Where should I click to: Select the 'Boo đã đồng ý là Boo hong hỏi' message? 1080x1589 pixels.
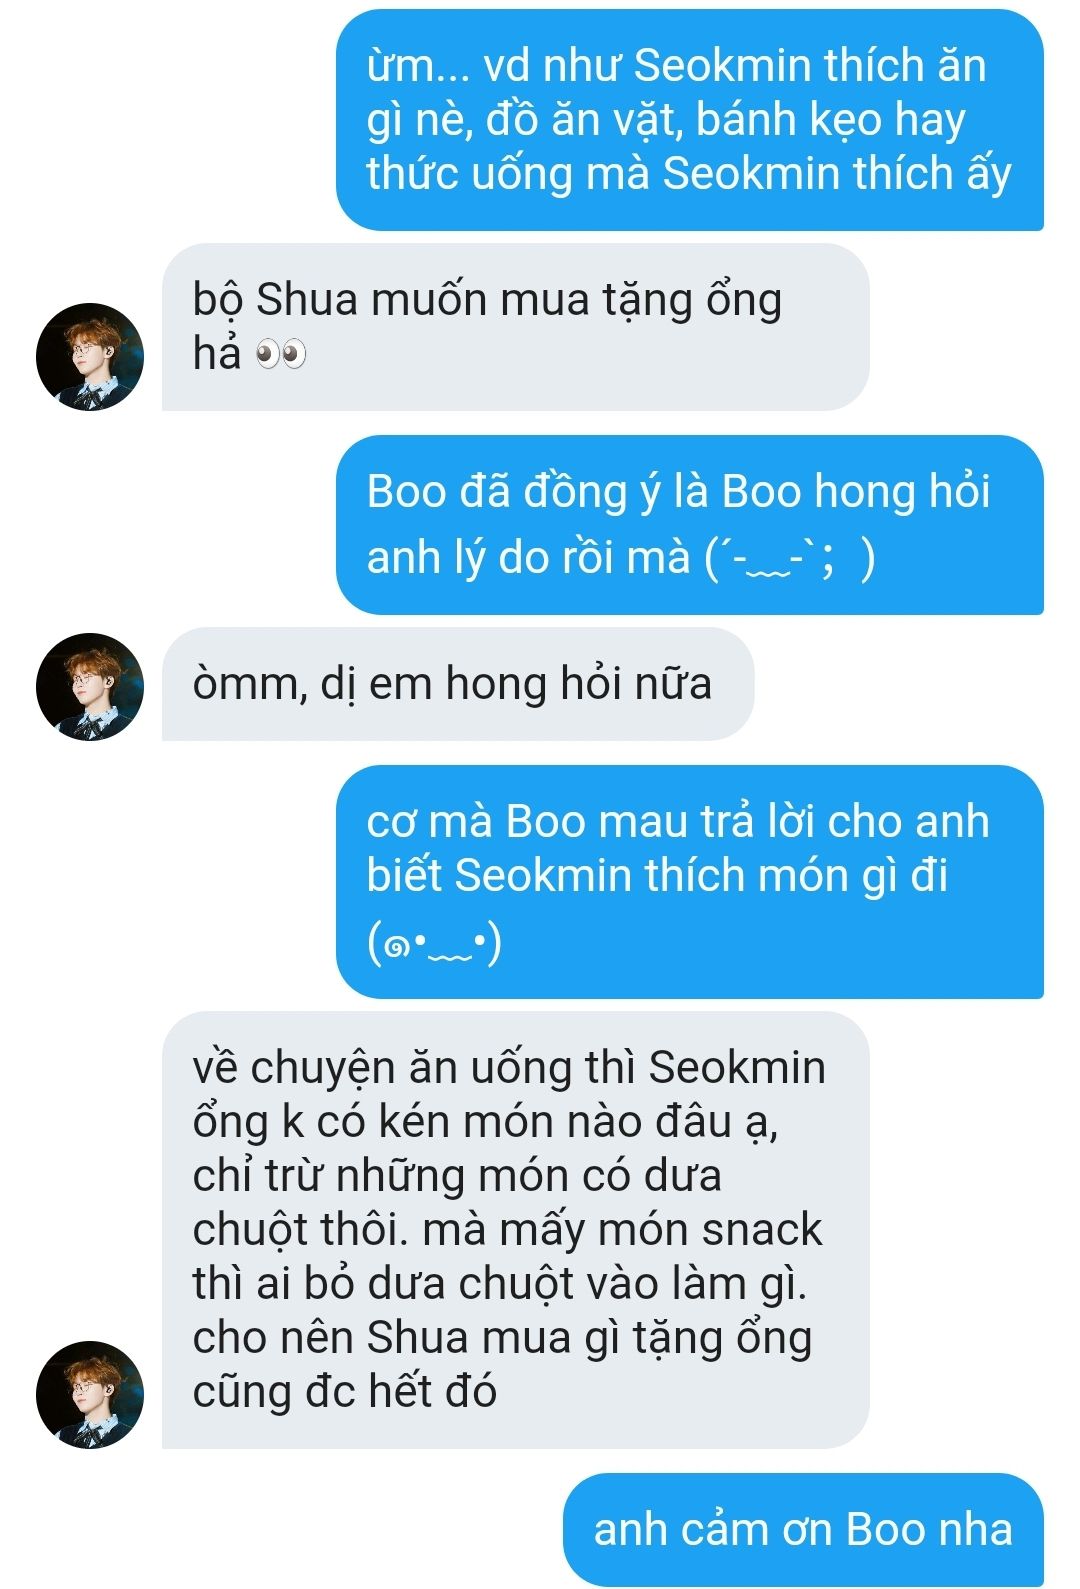pos(690,525)
